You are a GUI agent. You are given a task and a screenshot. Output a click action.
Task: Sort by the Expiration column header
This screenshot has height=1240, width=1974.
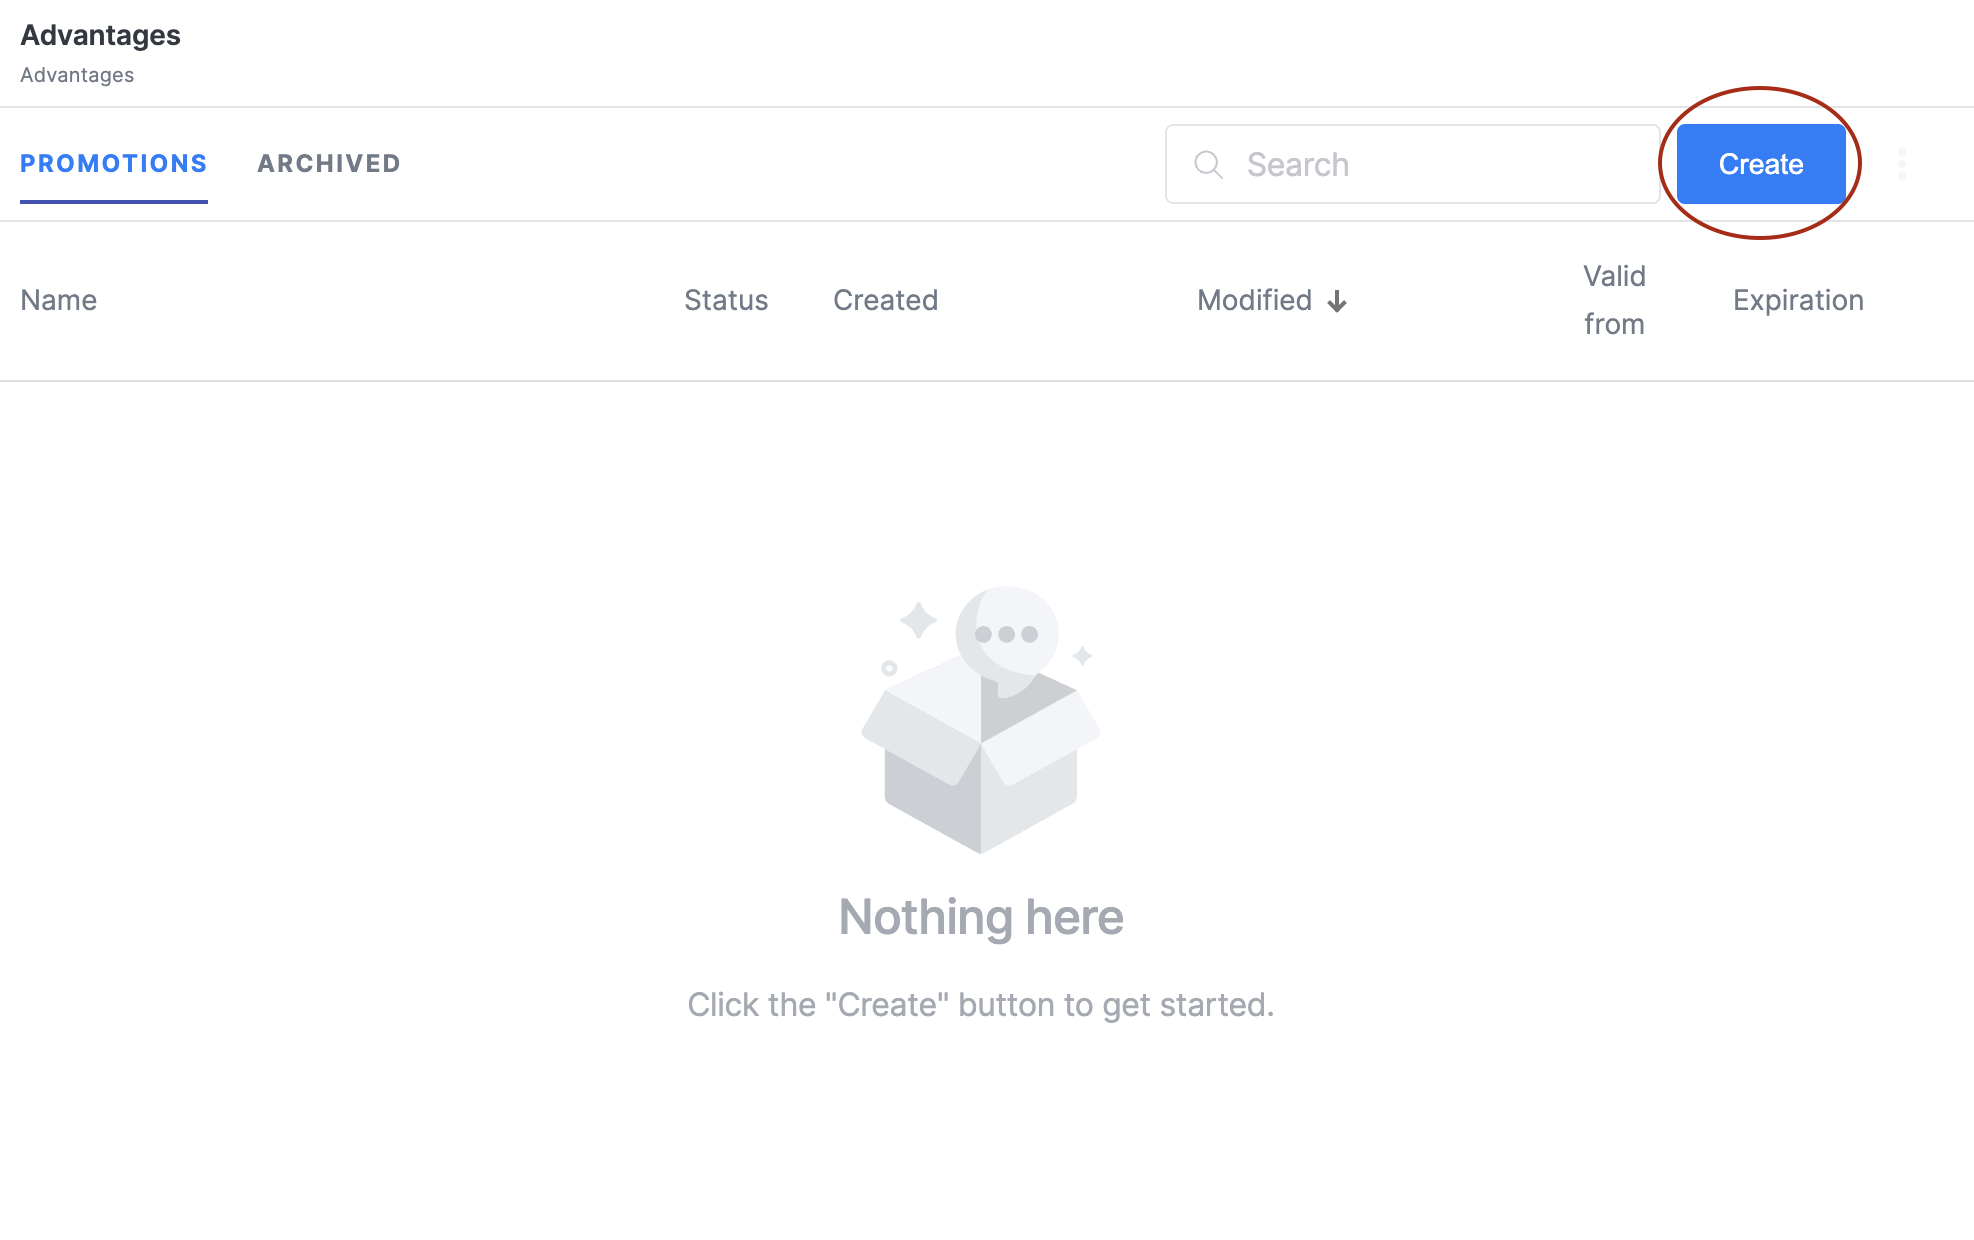coord(1798,300)
